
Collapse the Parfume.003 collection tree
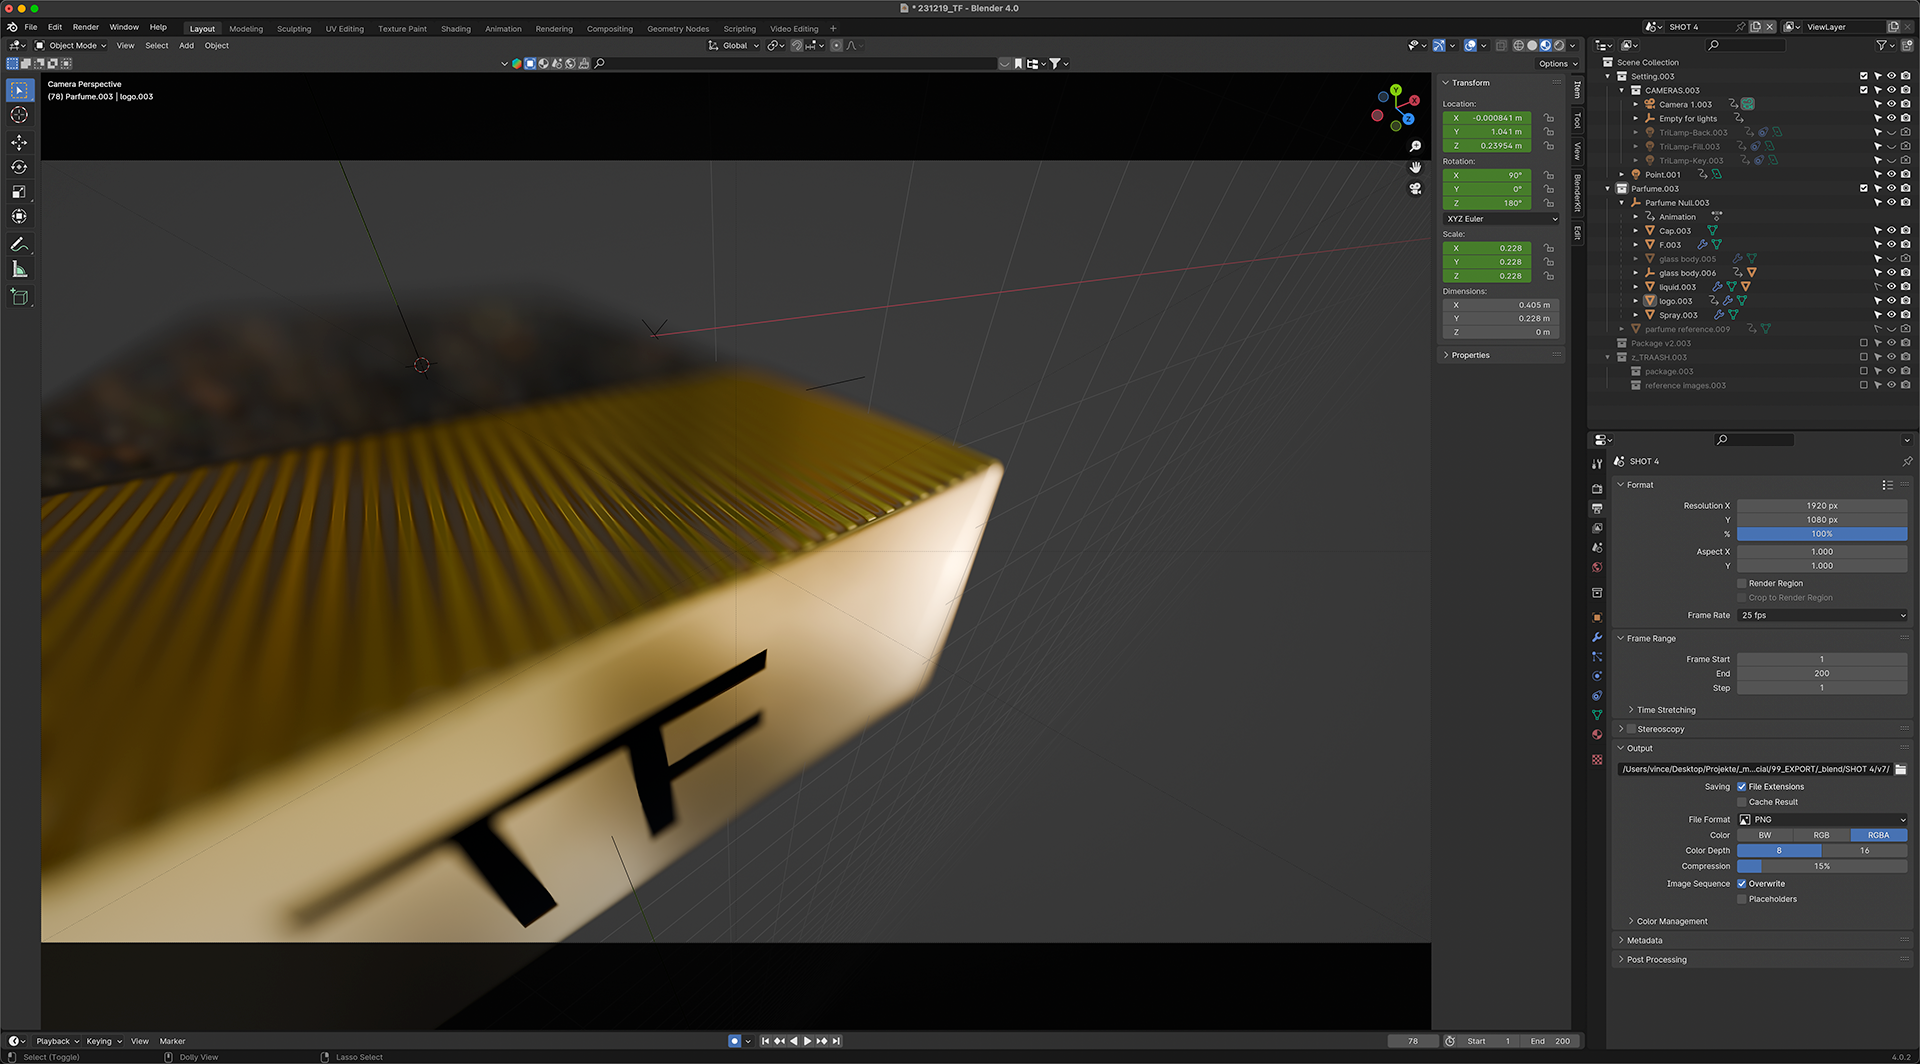click(1608, 189)
